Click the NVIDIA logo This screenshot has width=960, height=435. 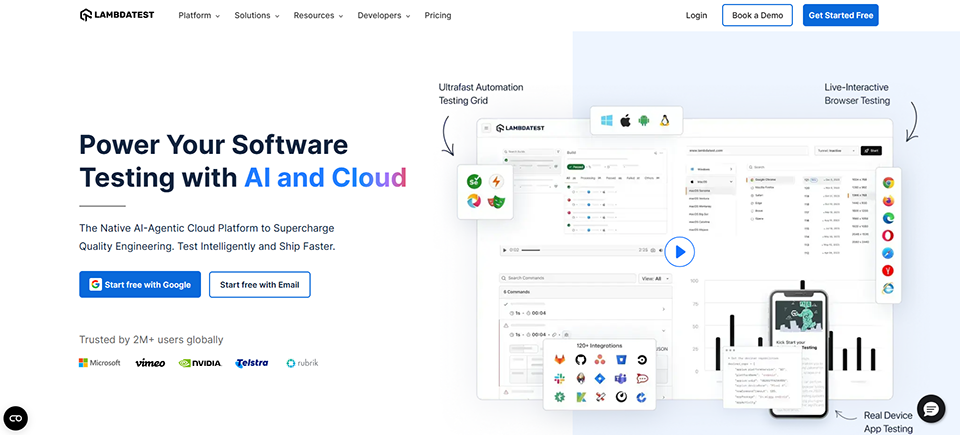[x=200, y=363]
